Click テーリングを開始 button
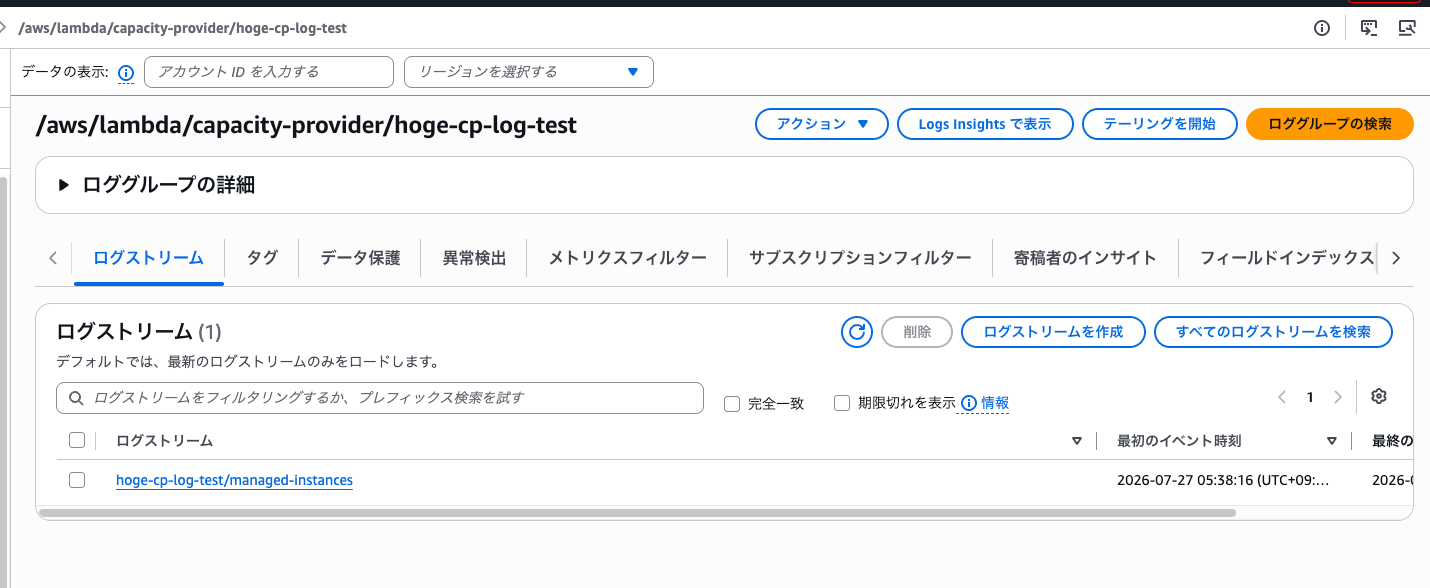This screenshot has width=1430, height=588. click(1160, 124)
